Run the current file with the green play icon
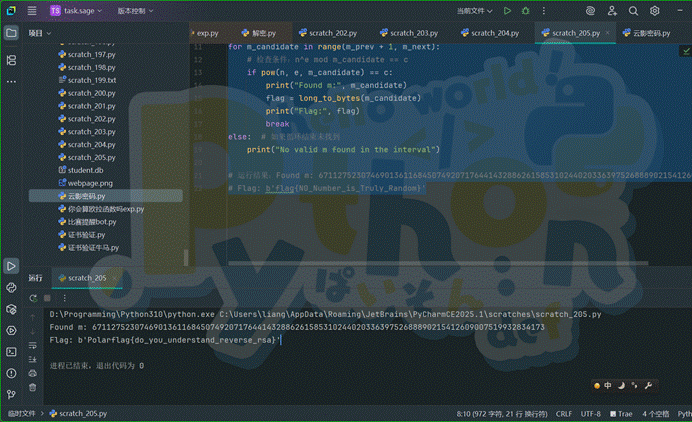 coord(507,11)
